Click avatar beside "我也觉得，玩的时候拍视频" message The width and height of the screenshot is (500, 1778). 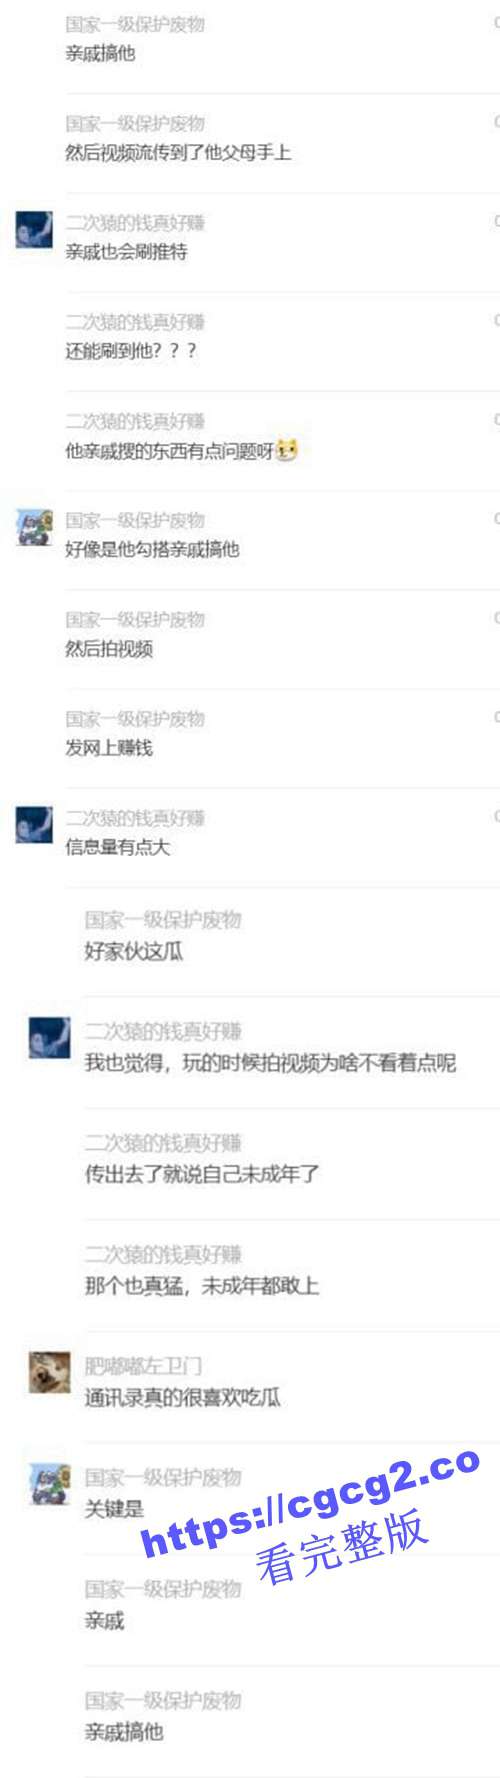49,1038
